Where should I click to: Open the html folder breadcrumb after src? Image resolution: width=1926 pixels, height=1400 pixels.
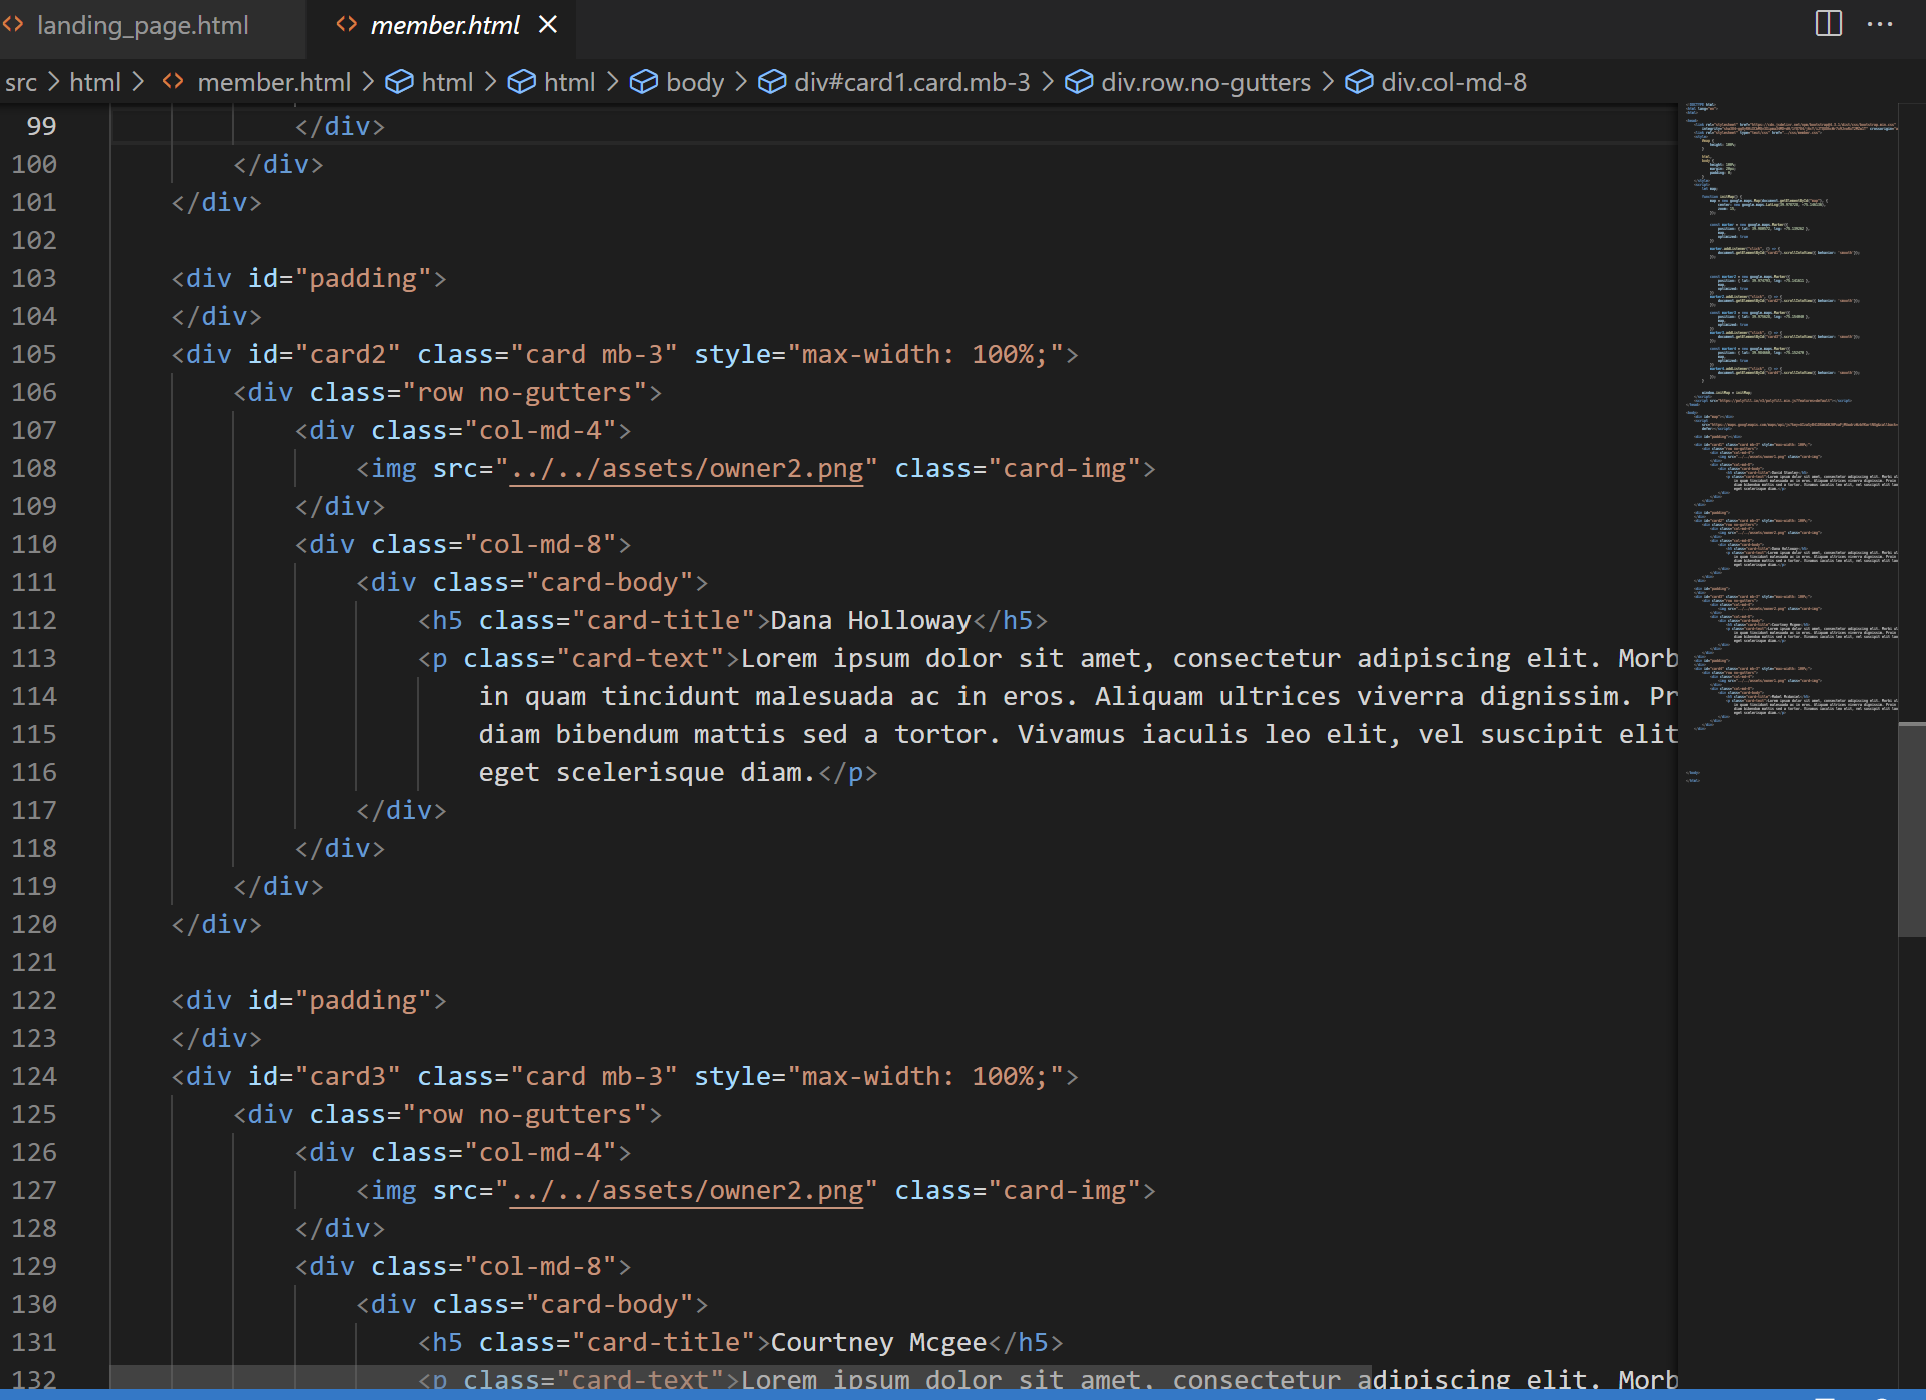click(95, 82)
